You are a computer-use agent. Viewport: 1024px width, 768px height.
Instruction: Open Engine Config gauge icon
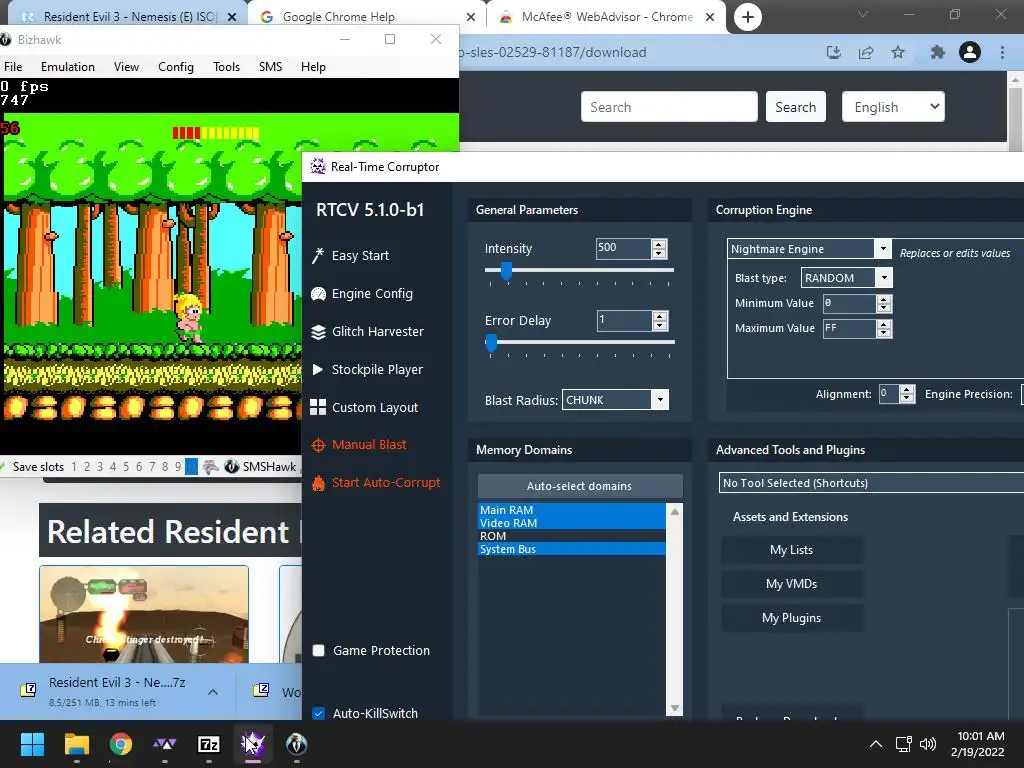[x=318, y=294]
